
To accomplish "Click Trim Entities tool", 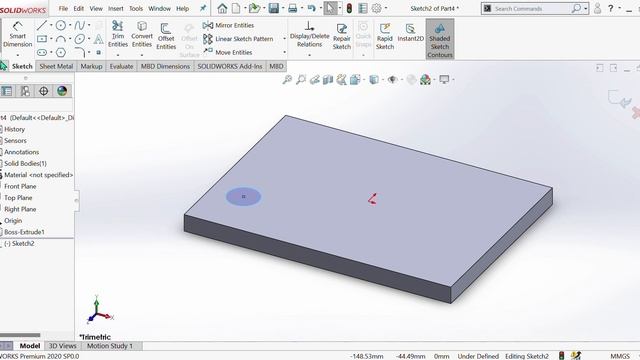I will coord(118,34).
